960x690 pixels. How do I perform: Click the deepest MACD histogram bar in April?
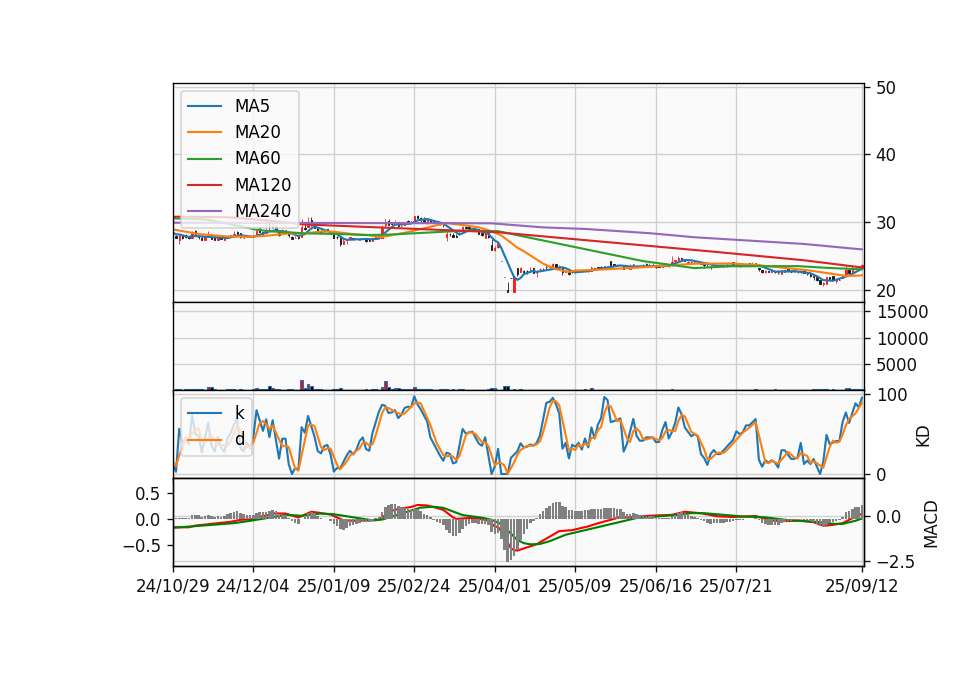click(508, 540)
